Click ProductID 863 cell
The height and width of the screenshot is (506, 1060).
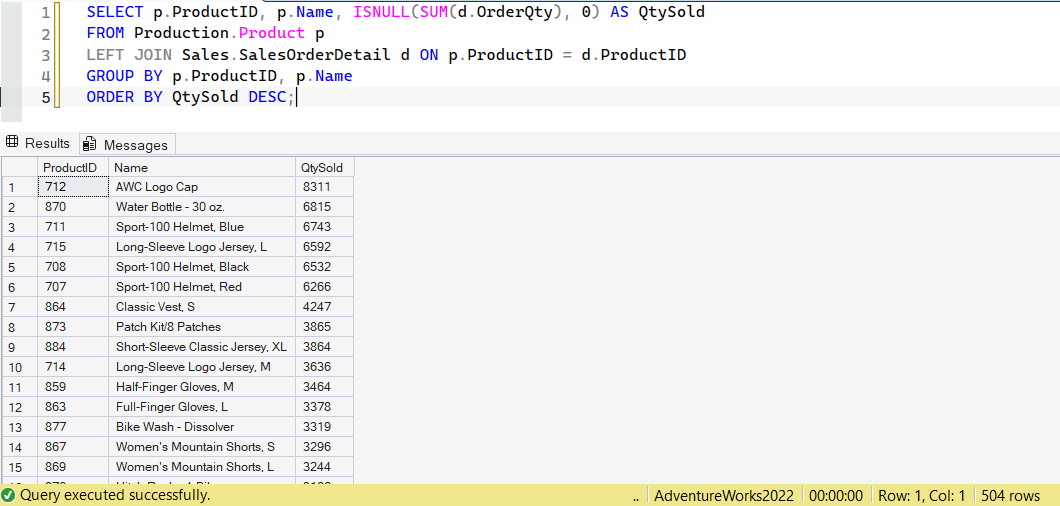coord(74,407)
